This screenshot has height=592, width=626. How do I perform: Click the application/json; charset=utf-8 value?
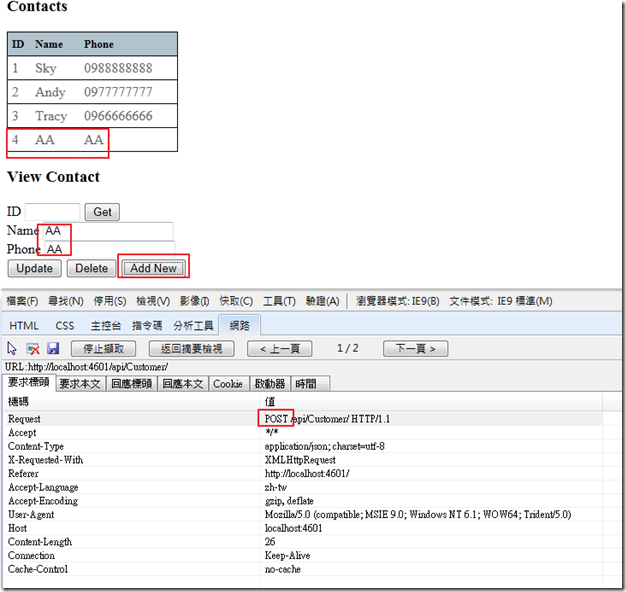pos(325,446)
